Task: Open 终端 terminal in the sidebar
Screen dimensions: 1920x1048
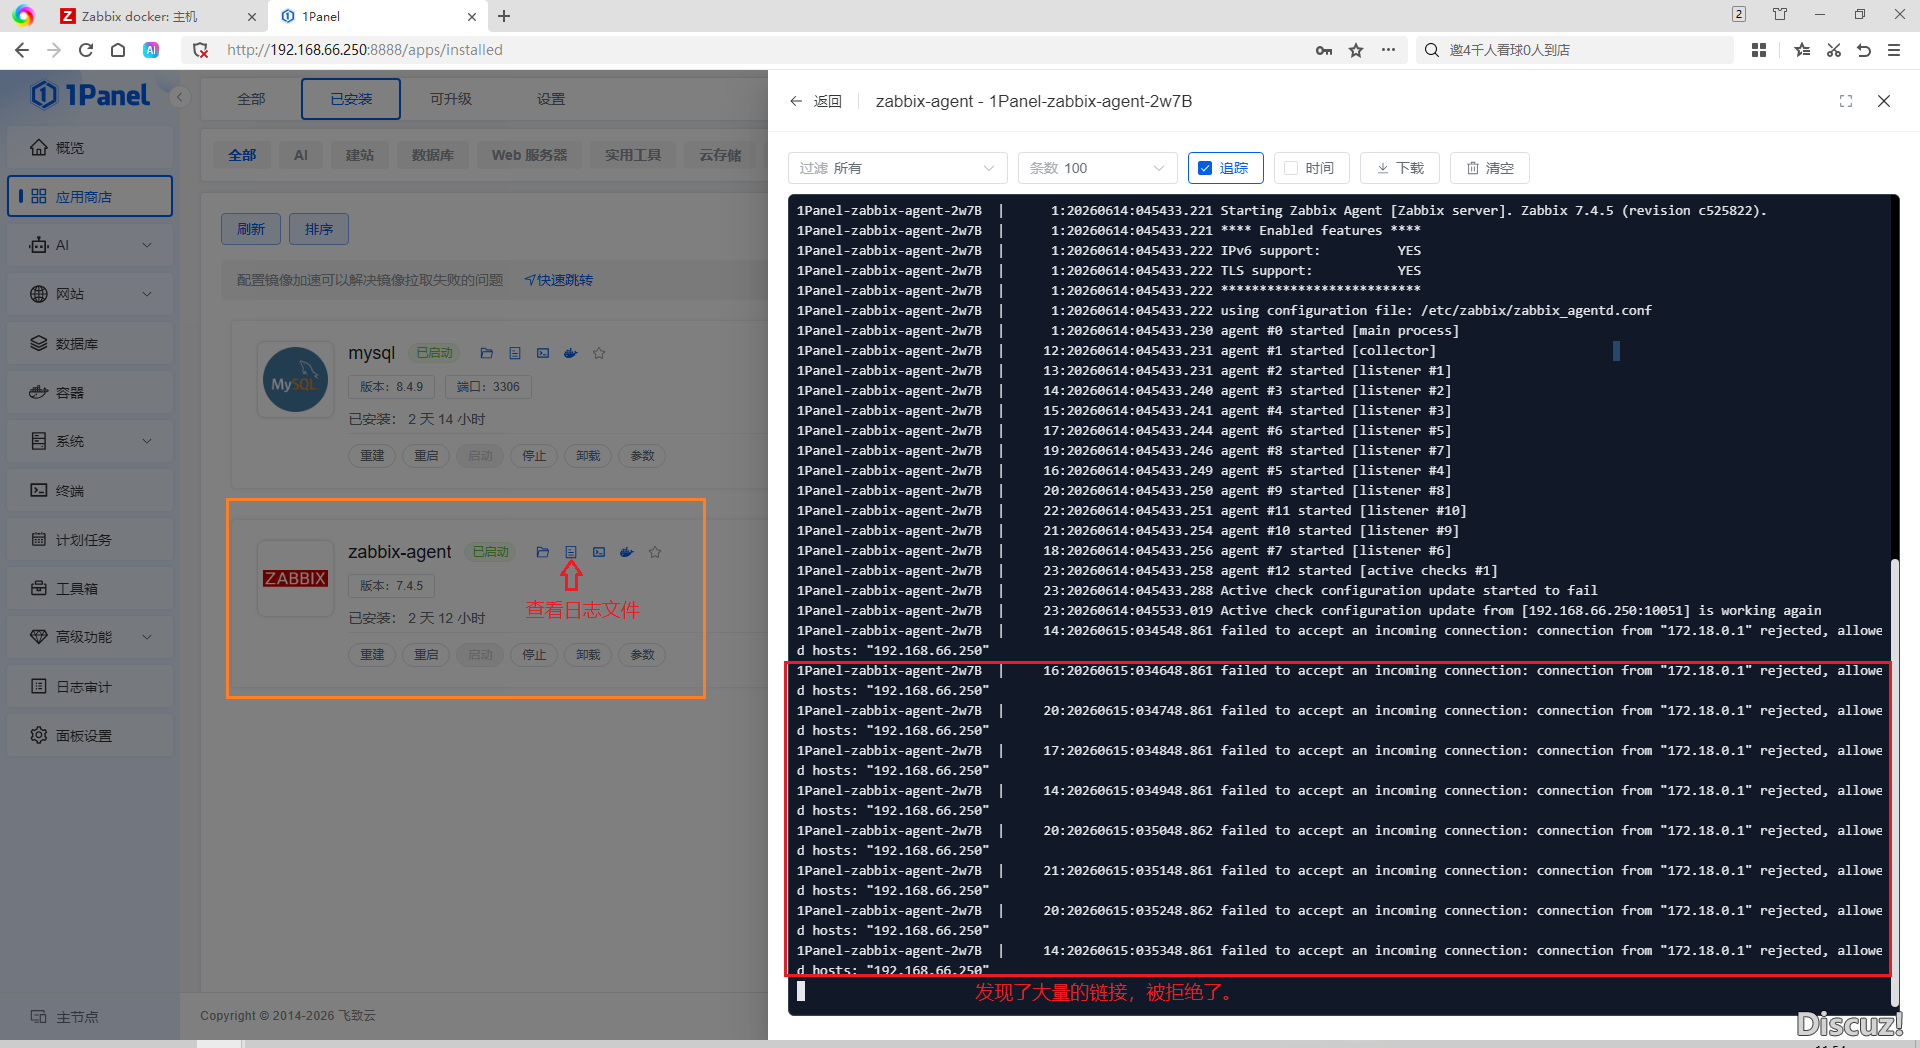Action: point(91,490)
